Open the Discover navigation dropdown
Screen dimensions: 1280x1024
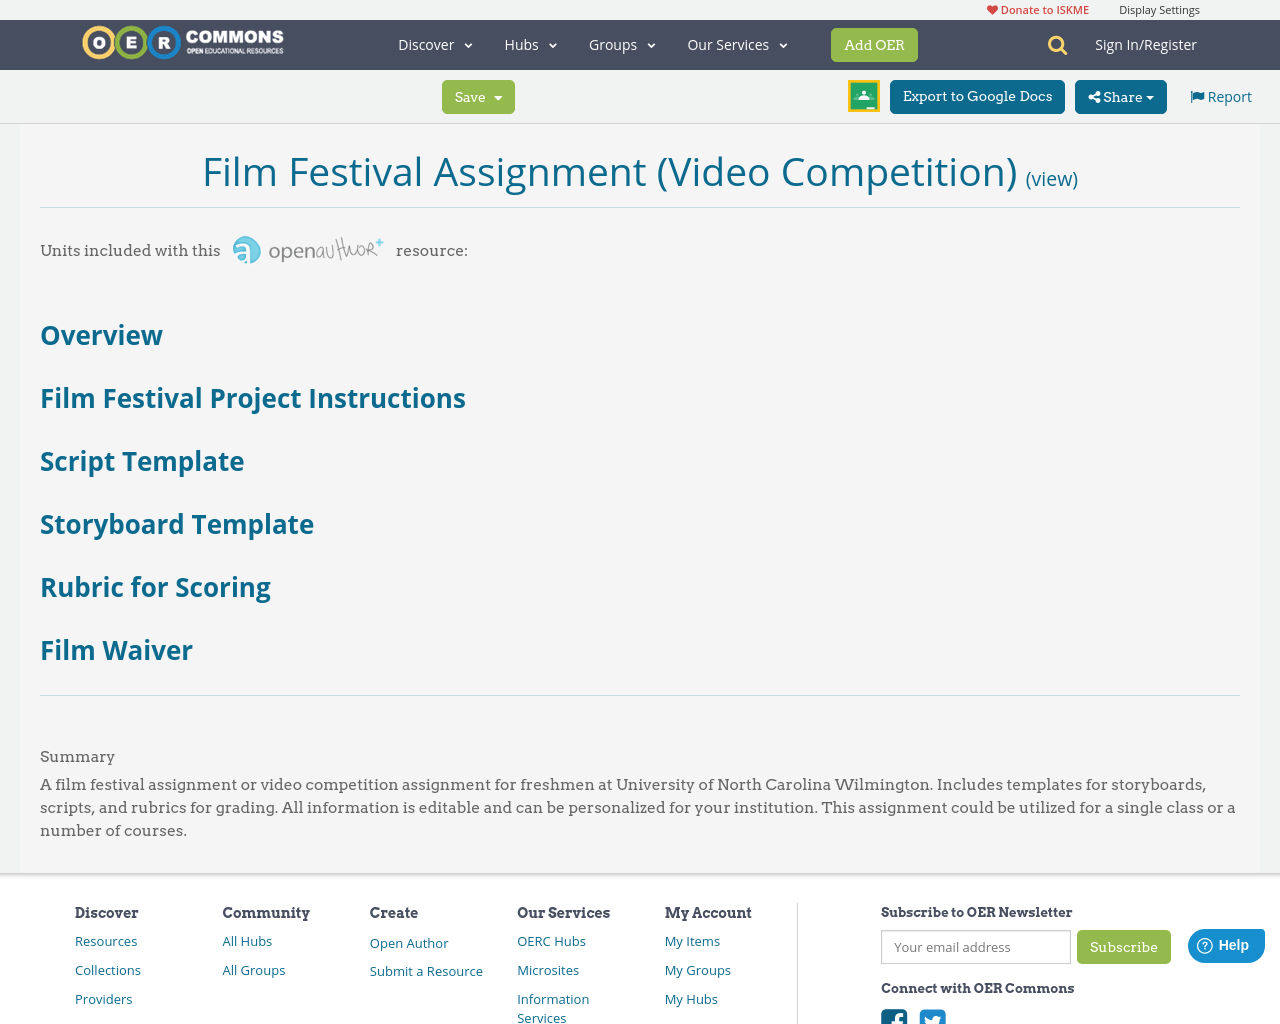434,43
